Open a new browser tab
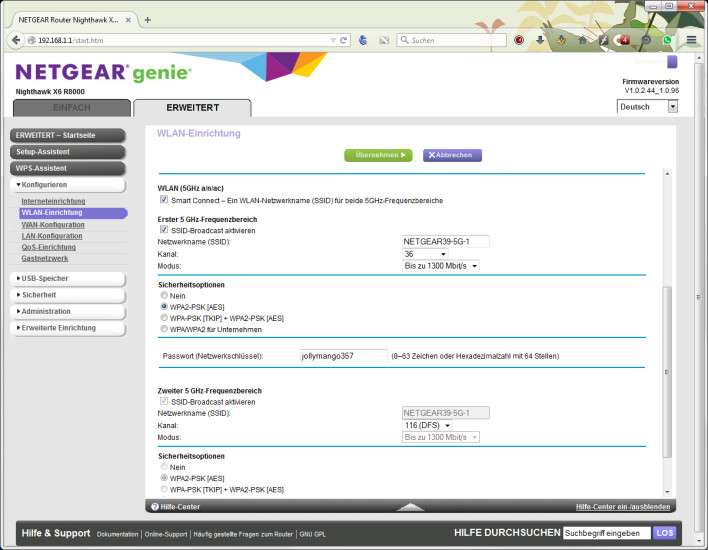Screen dimensions: 708x550 coord(148,20)
